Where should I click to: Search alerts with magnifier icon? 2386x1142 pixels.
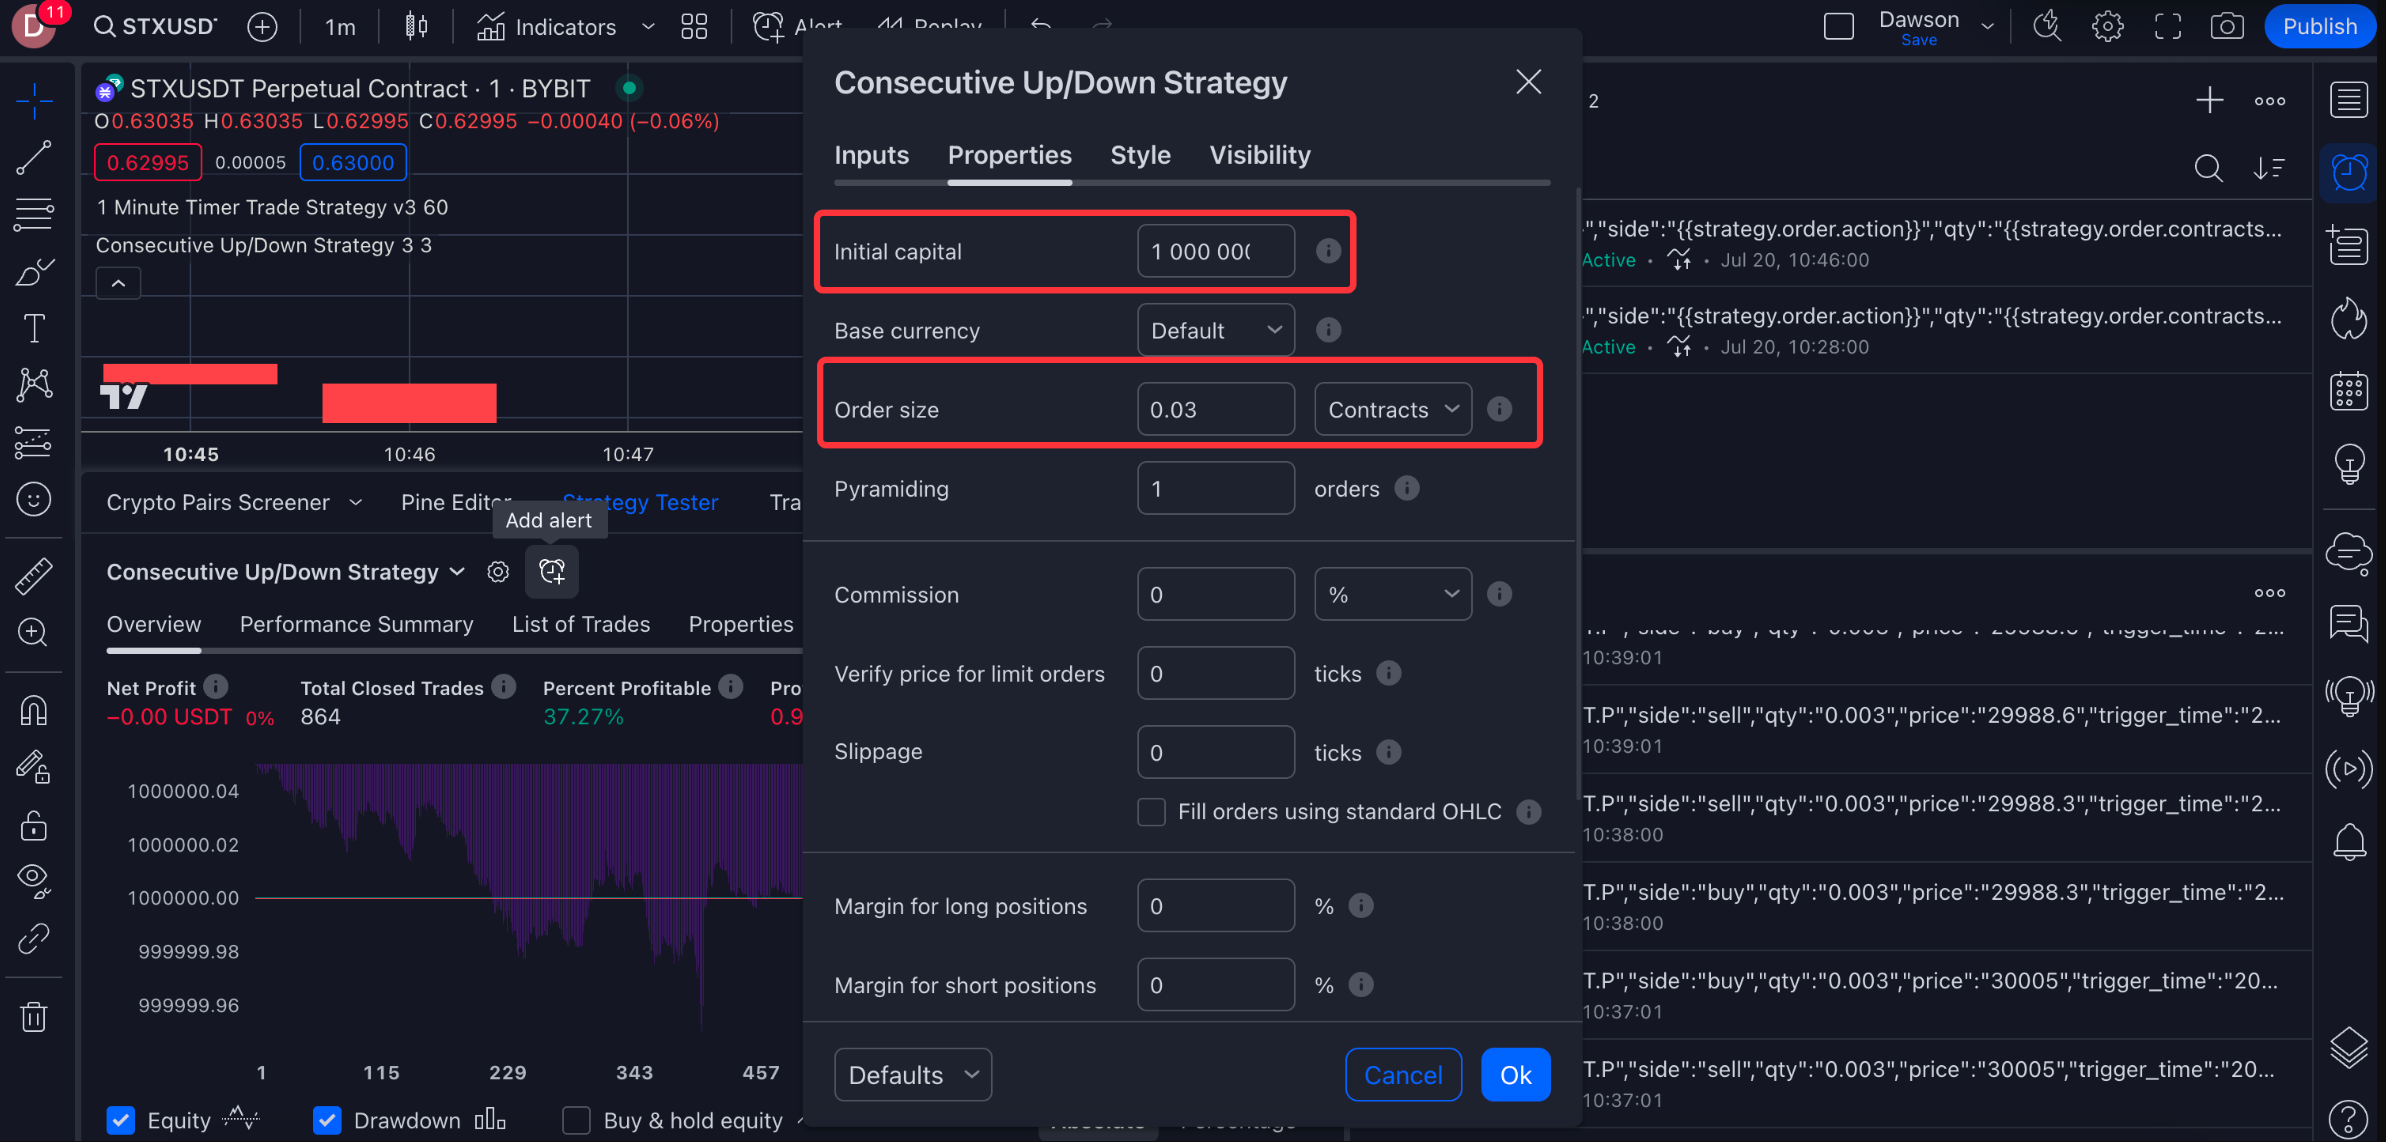pyautogui.click(x=2208, y=168)
